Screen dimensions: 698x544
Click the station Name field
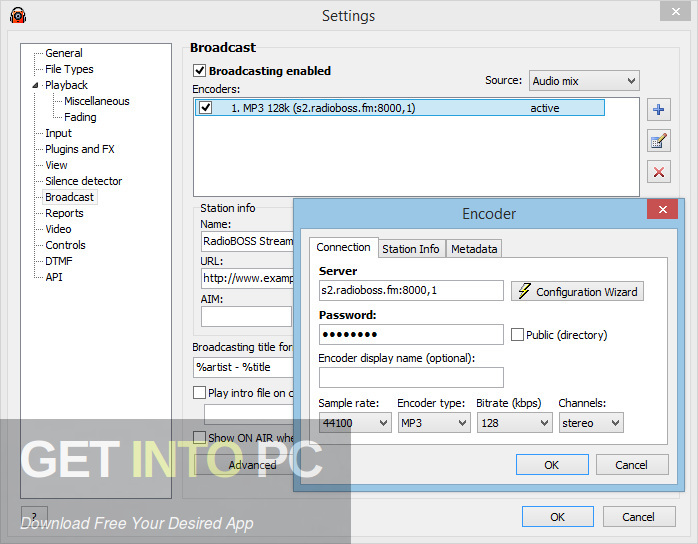248,241
